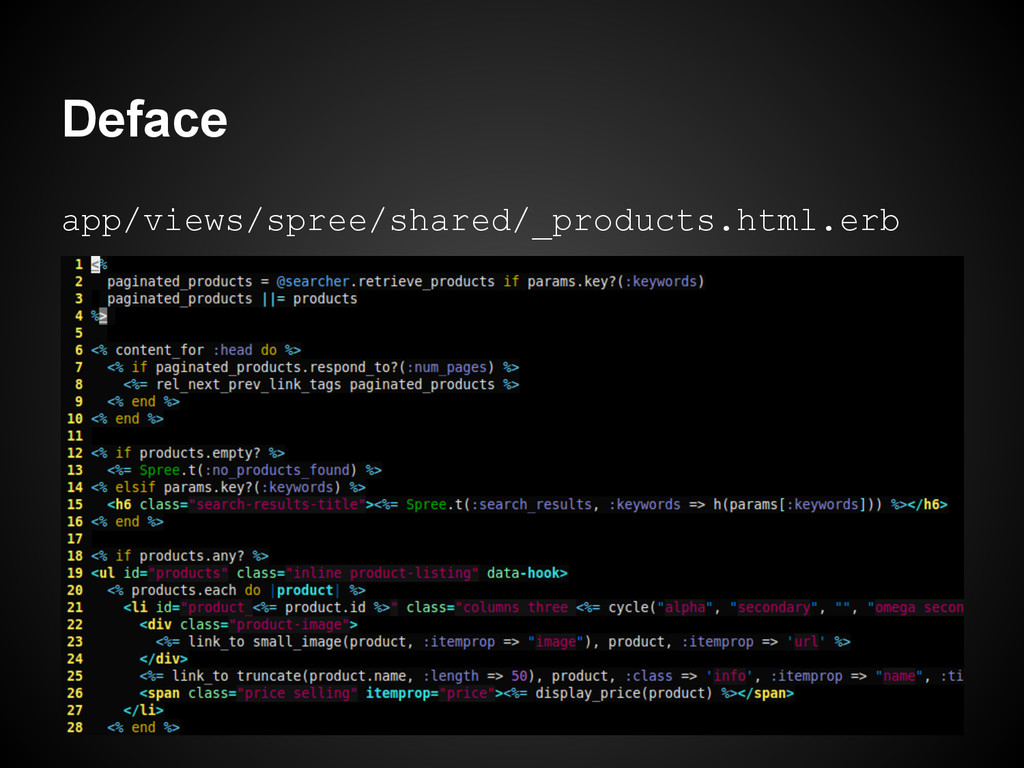Click 'price selling' class string on line 26
The image size is (1024, 768).
pos(297,693)
